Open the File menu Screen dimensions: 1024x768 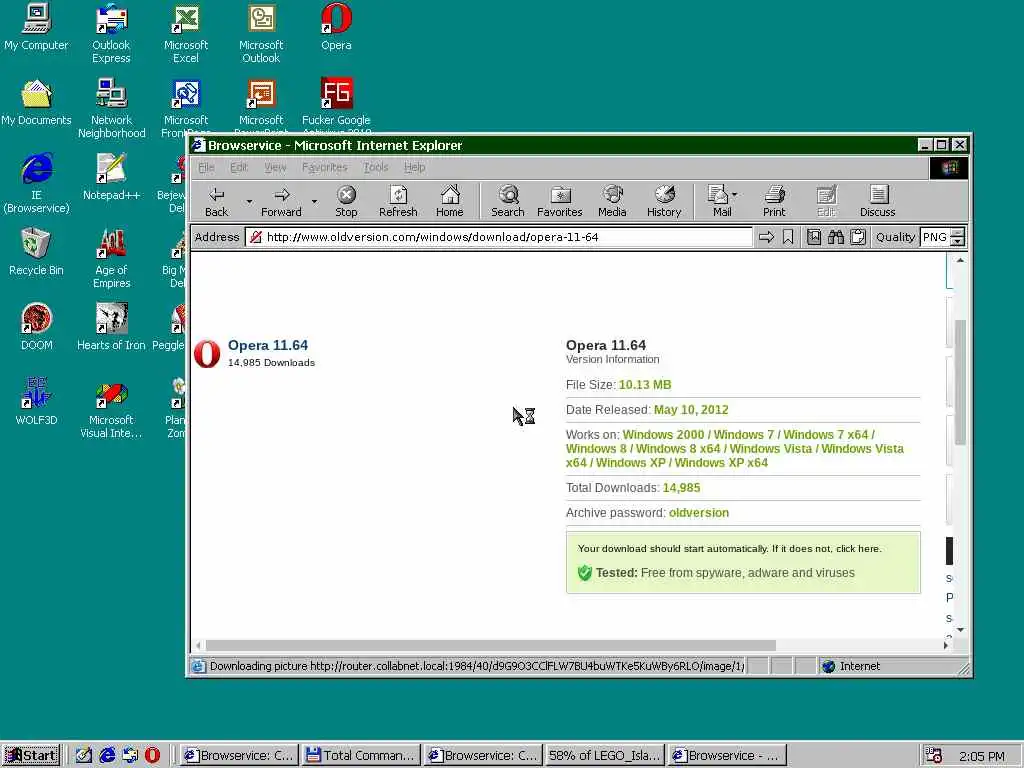206,167
